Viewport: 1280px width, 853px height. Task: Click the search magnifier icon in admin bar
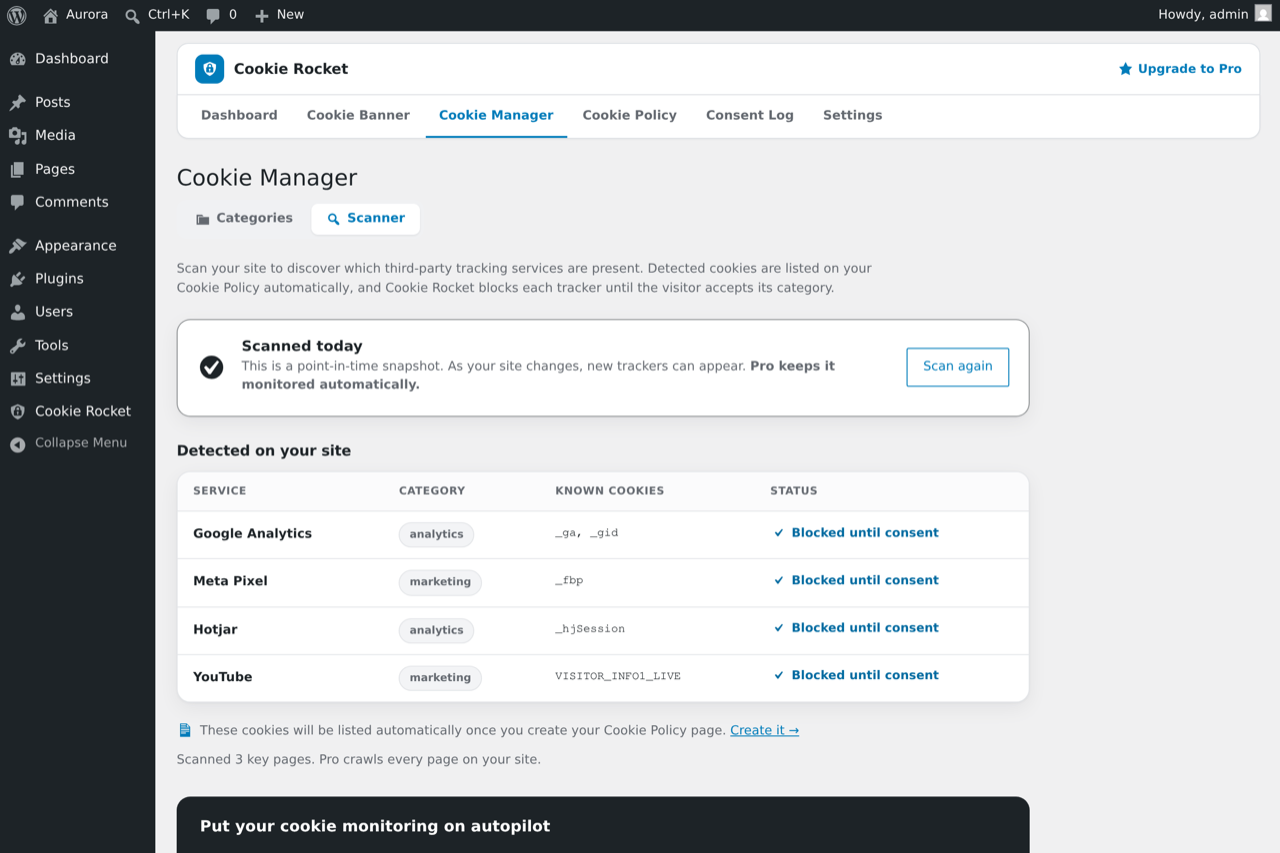tap(132, 15)
